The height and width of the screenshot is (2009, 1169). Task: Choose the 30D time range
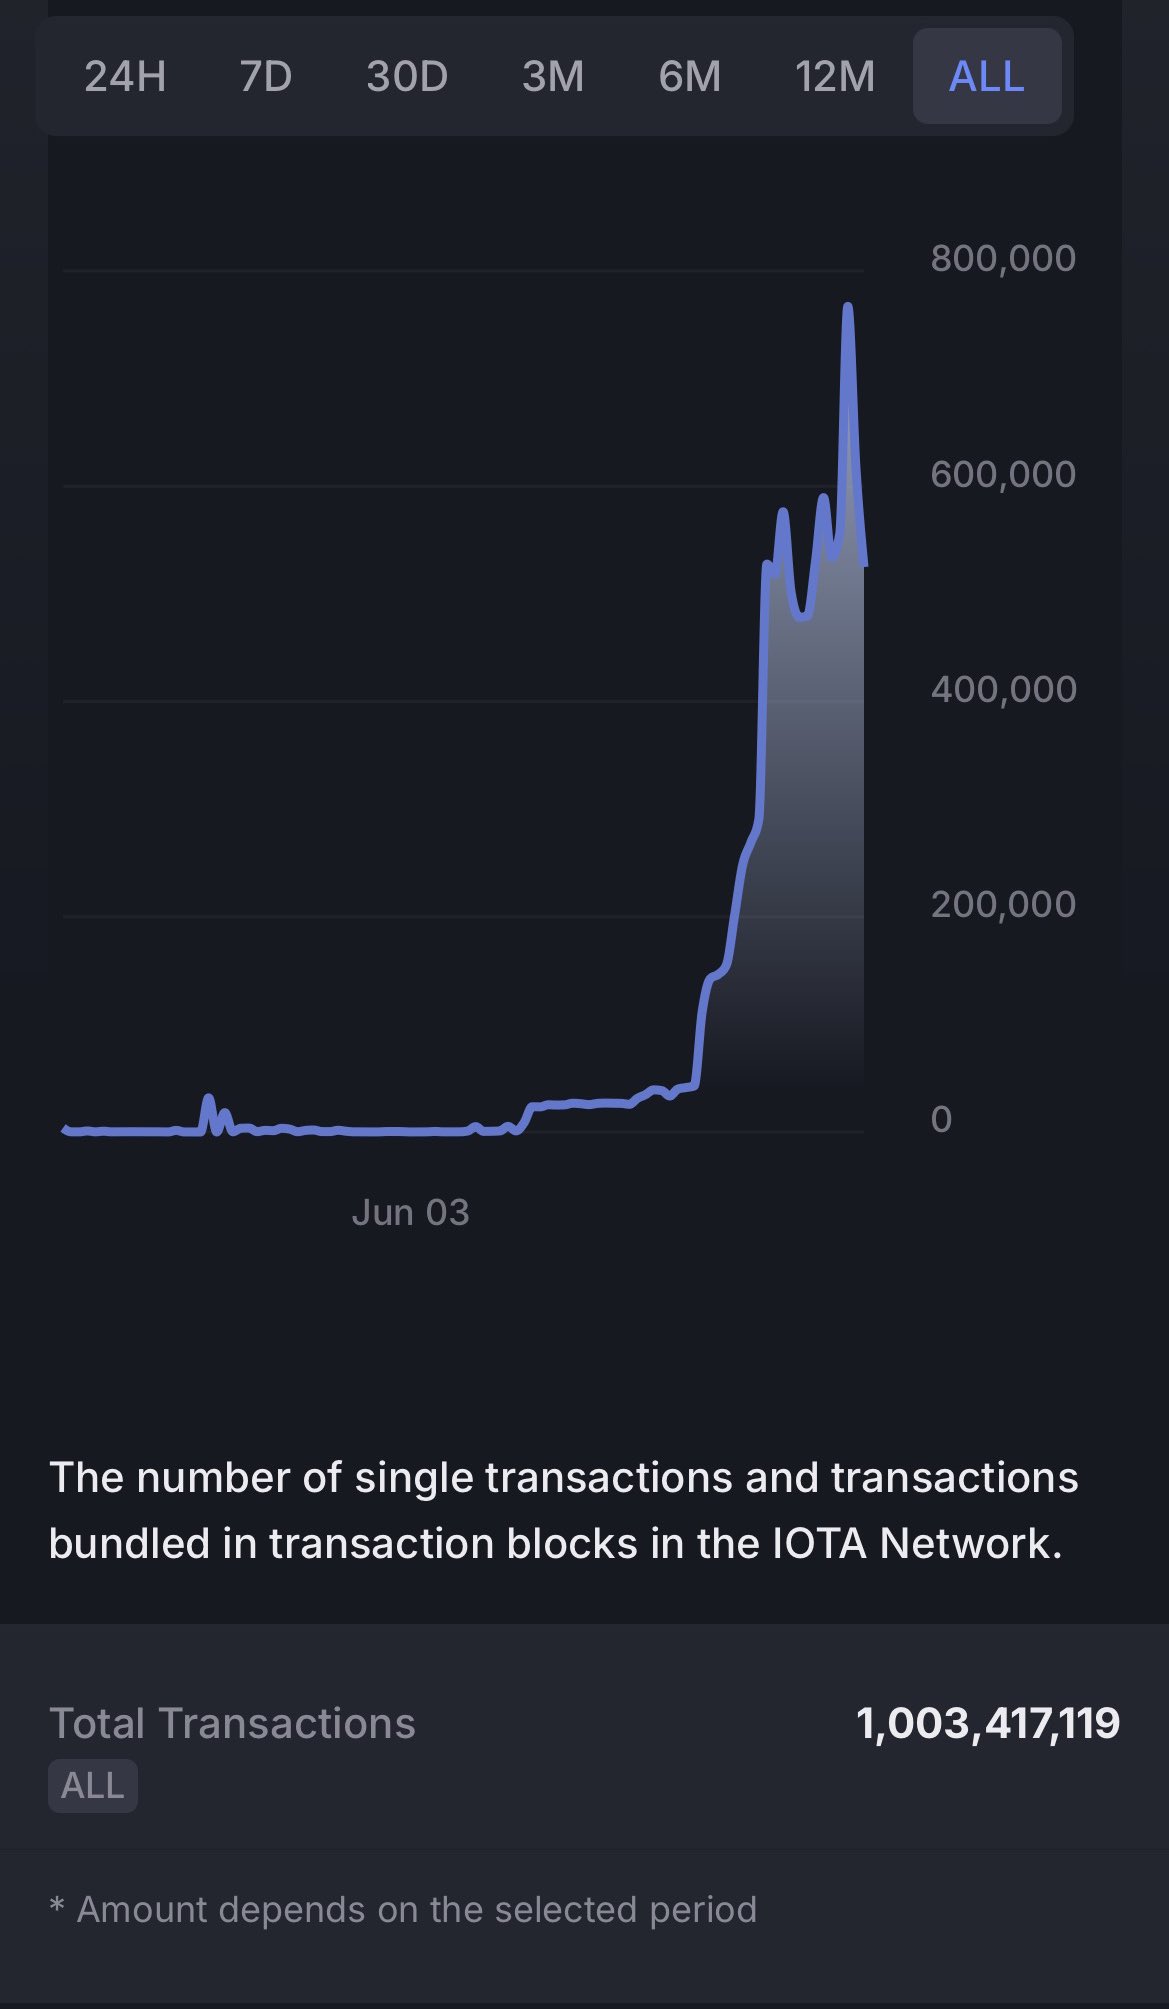pyautogui.click(x=407, y=77)
